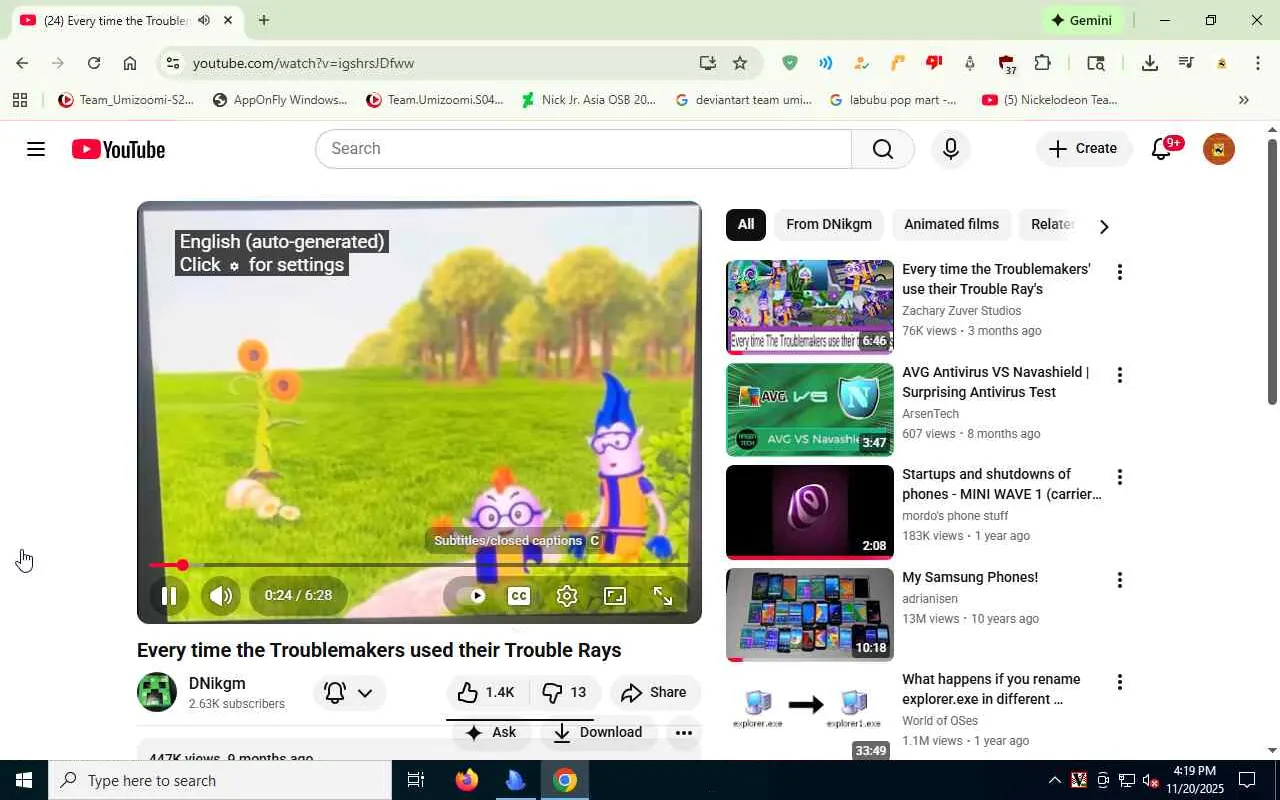Screen dimensions: 1280x800
Task: Ask about this video
Action: (492, 732)
